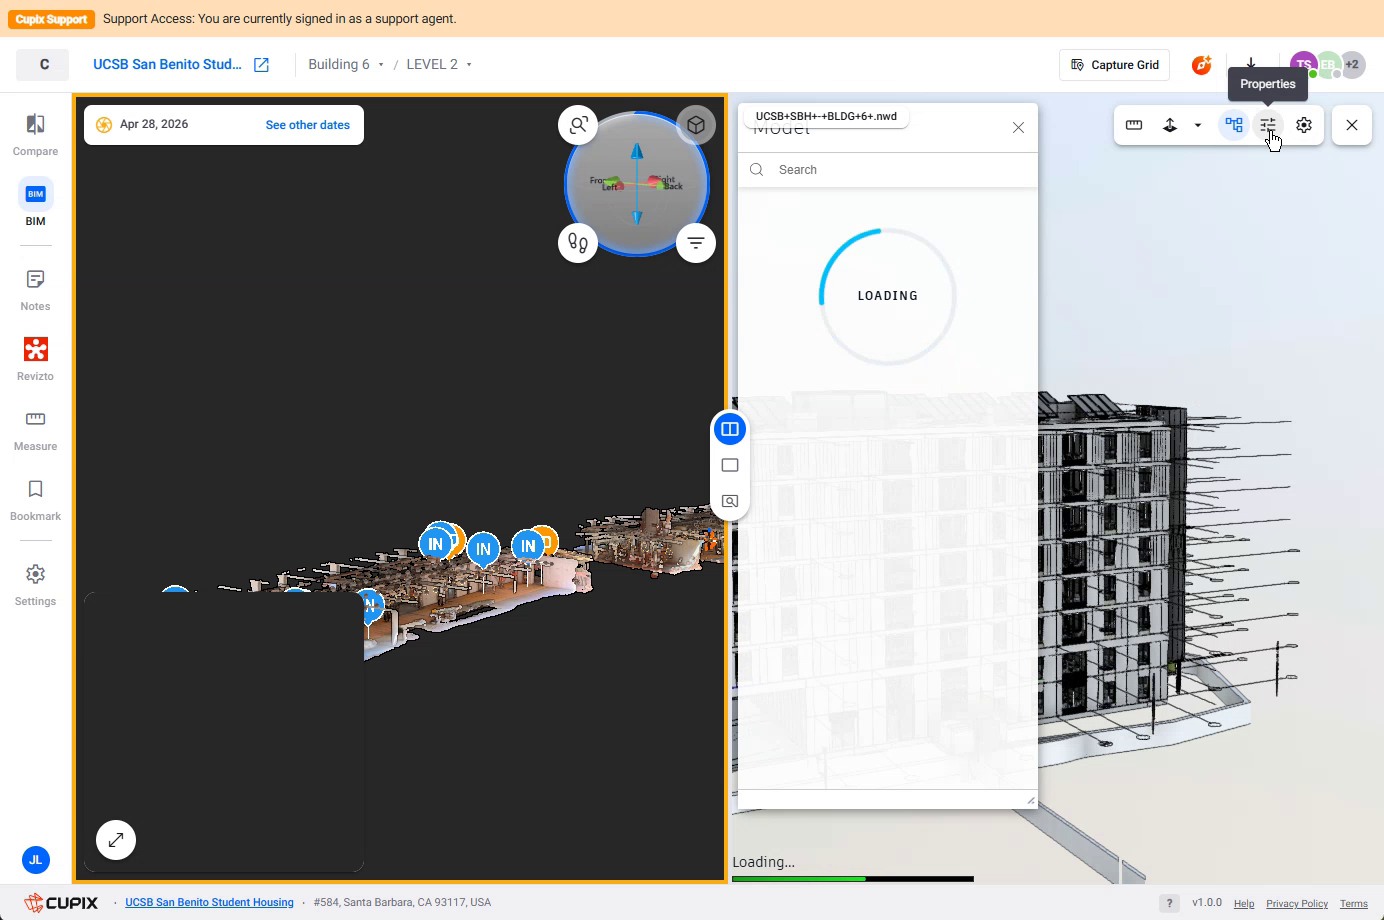The image size is (1384, 920).
Task: Click the UCSB+SBH+-+BLDG+6+.nwd file label
Action: click(x=826, y=116)
